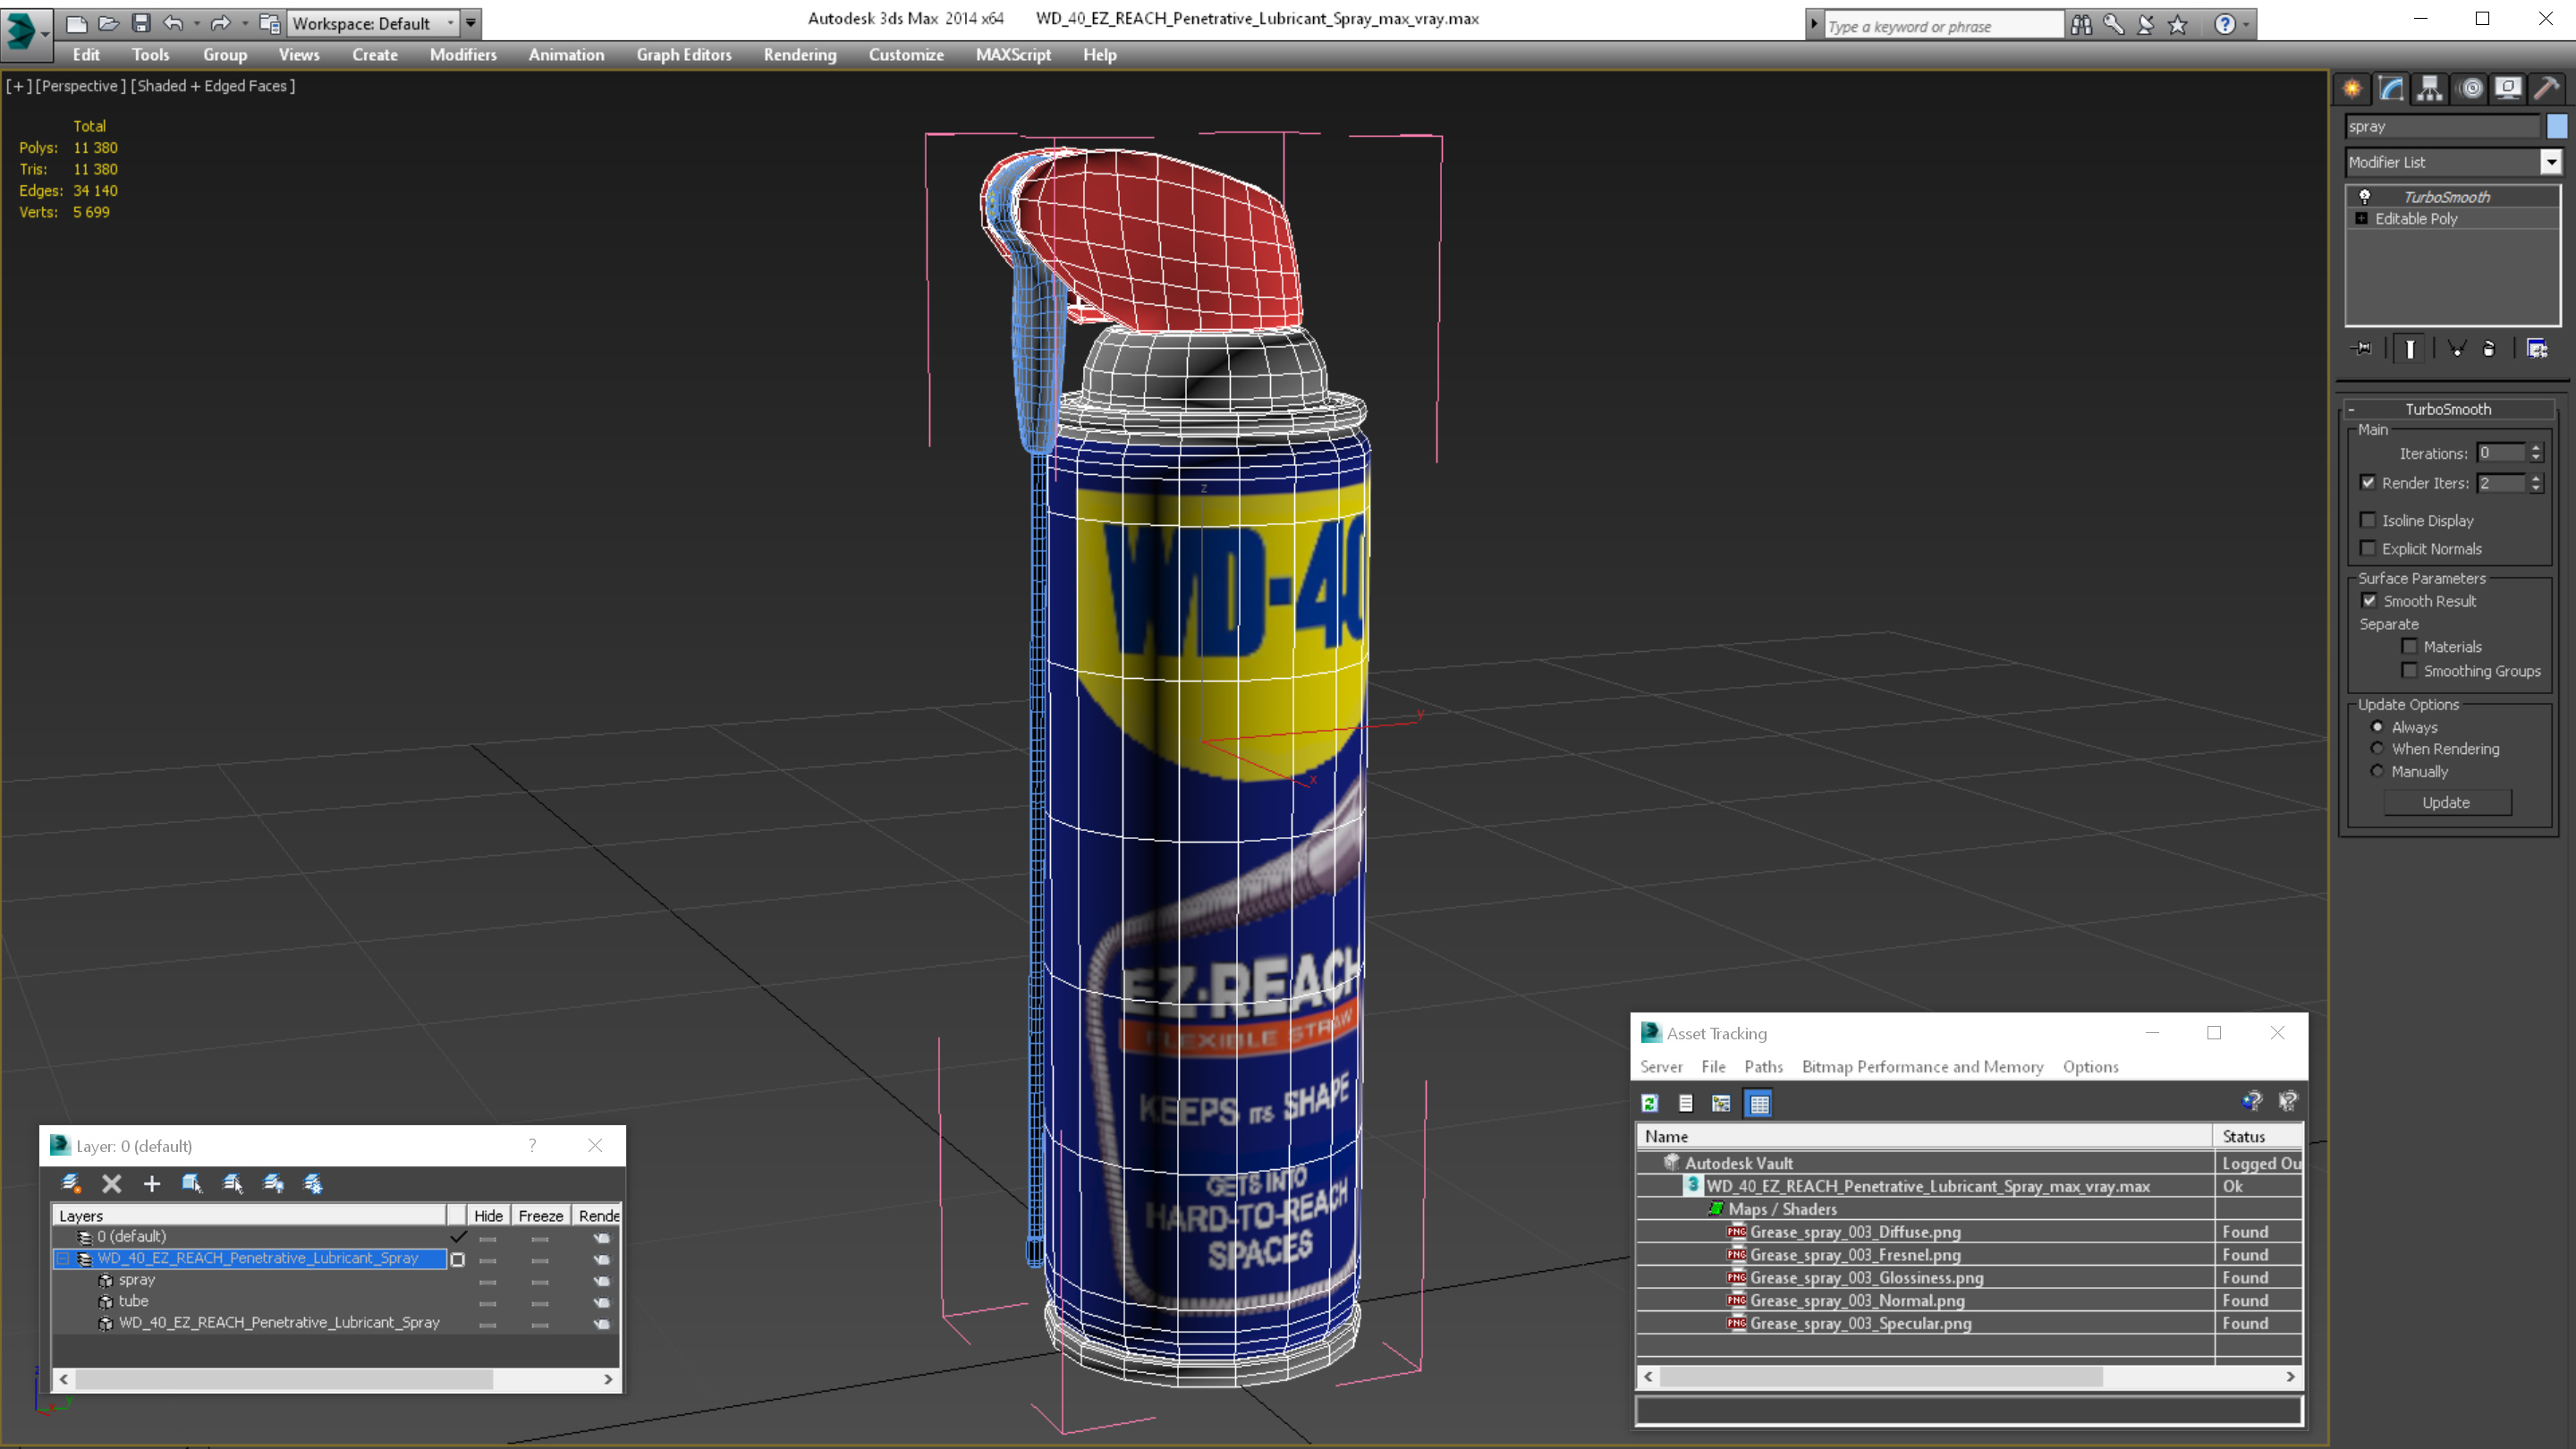Click the keyword search field
2576x1449 pixels.
coord(1942,26)
